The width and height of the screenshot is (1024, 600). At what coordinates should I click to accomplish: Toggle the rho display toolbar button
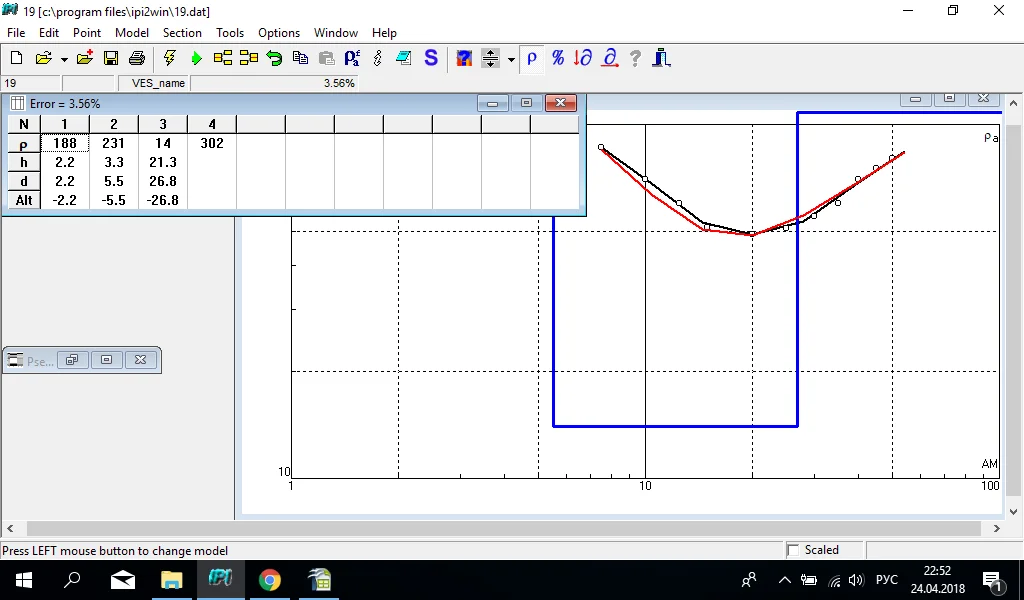[532, 59]
